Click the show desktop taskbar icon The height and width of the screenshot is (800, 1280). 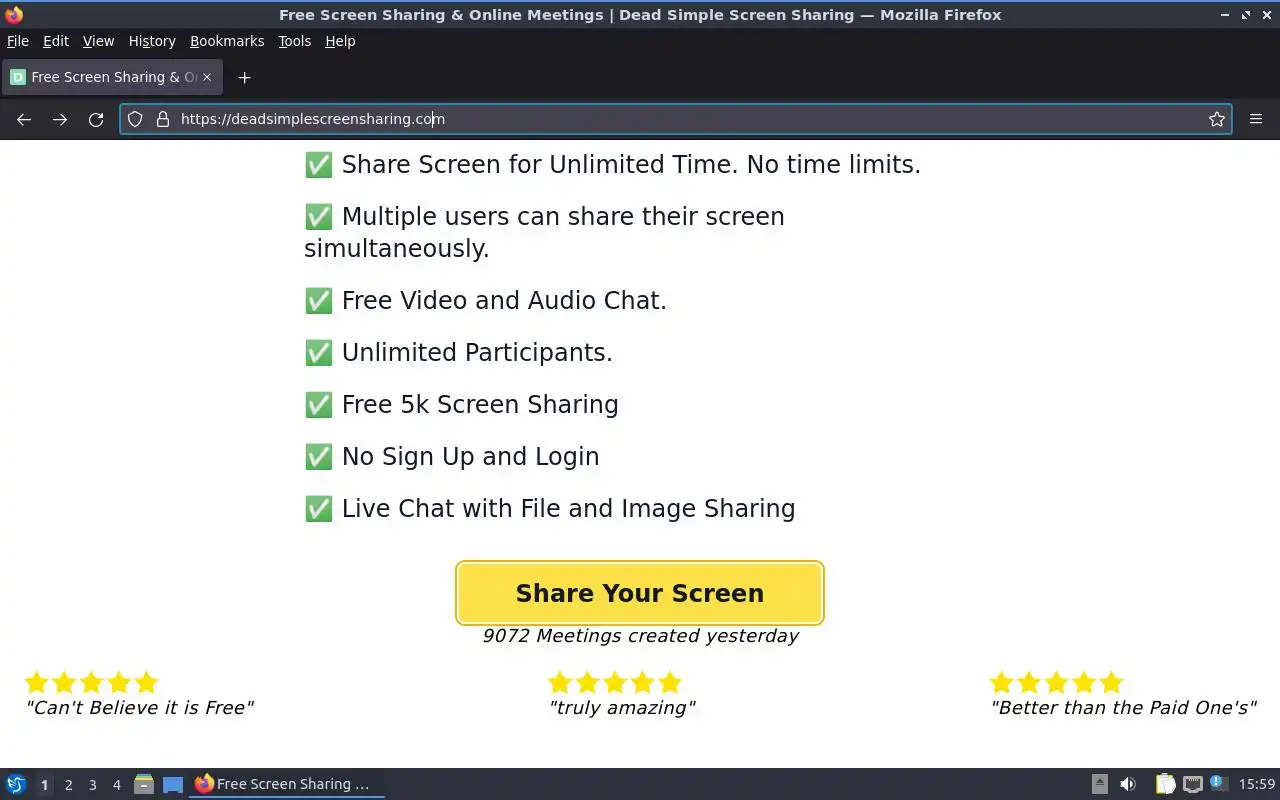tap(173, 784)
